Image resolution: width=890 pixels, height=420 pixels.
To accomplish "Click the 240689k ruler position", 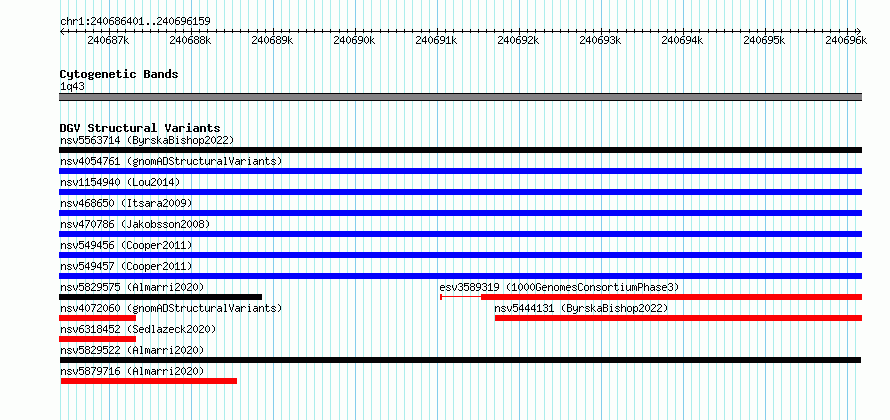I will pos(272,40).
